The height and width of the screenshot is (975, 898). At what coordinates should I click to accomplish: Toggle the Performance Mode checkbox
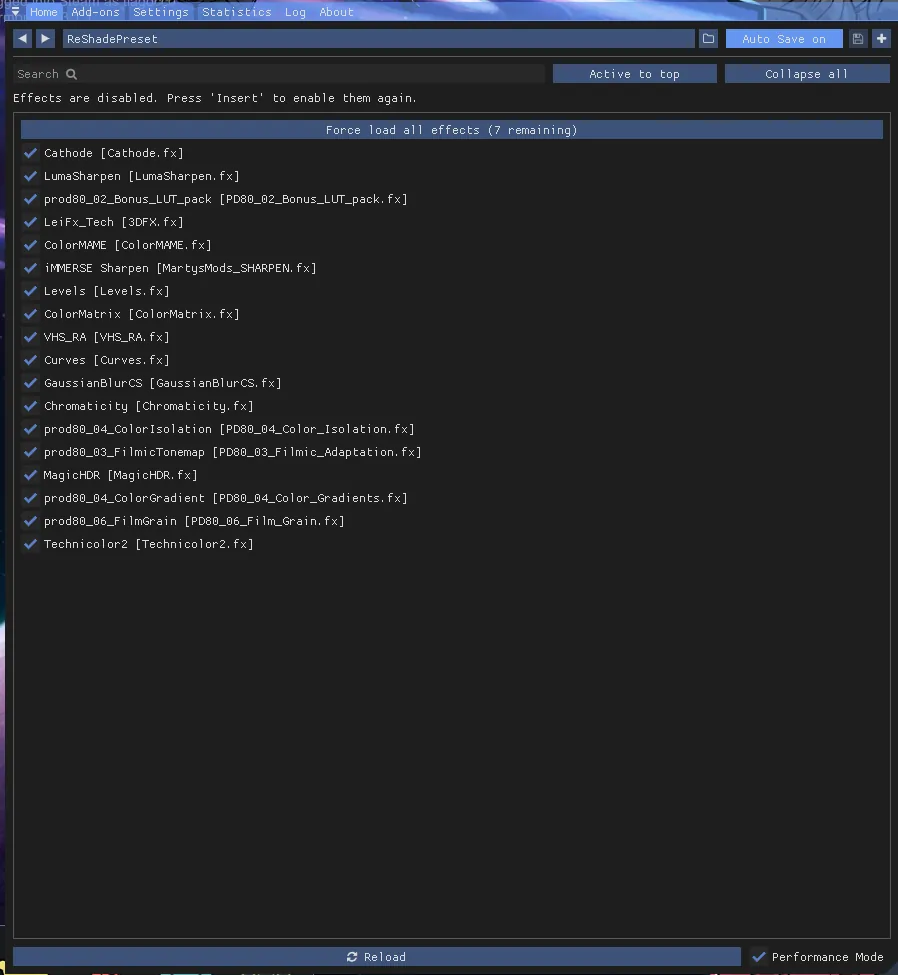click(759, 957)
